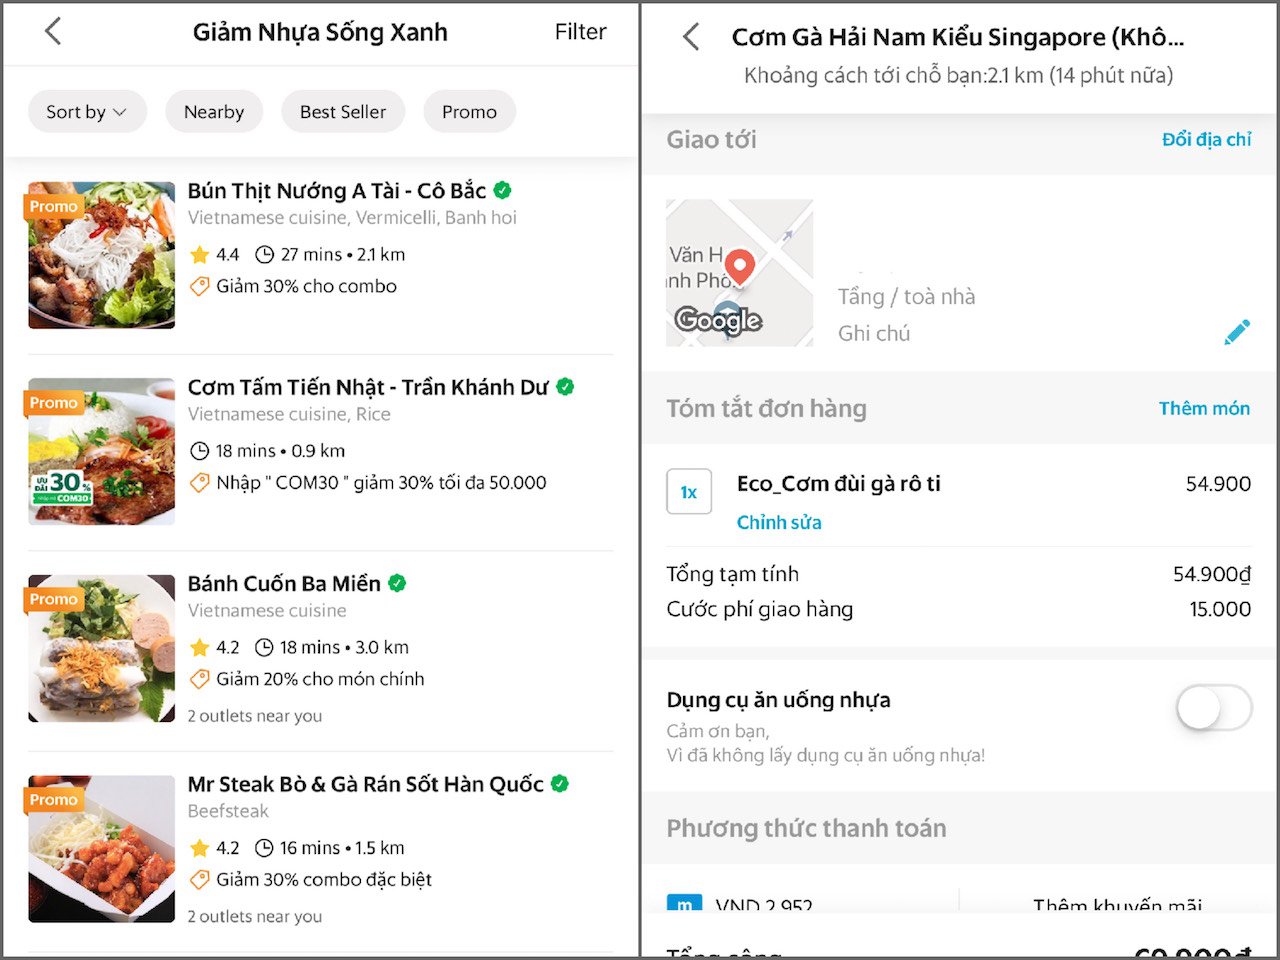Open the Filter options
The image size is (1280, 960).
pyautogui.click(x=580, y=32)
